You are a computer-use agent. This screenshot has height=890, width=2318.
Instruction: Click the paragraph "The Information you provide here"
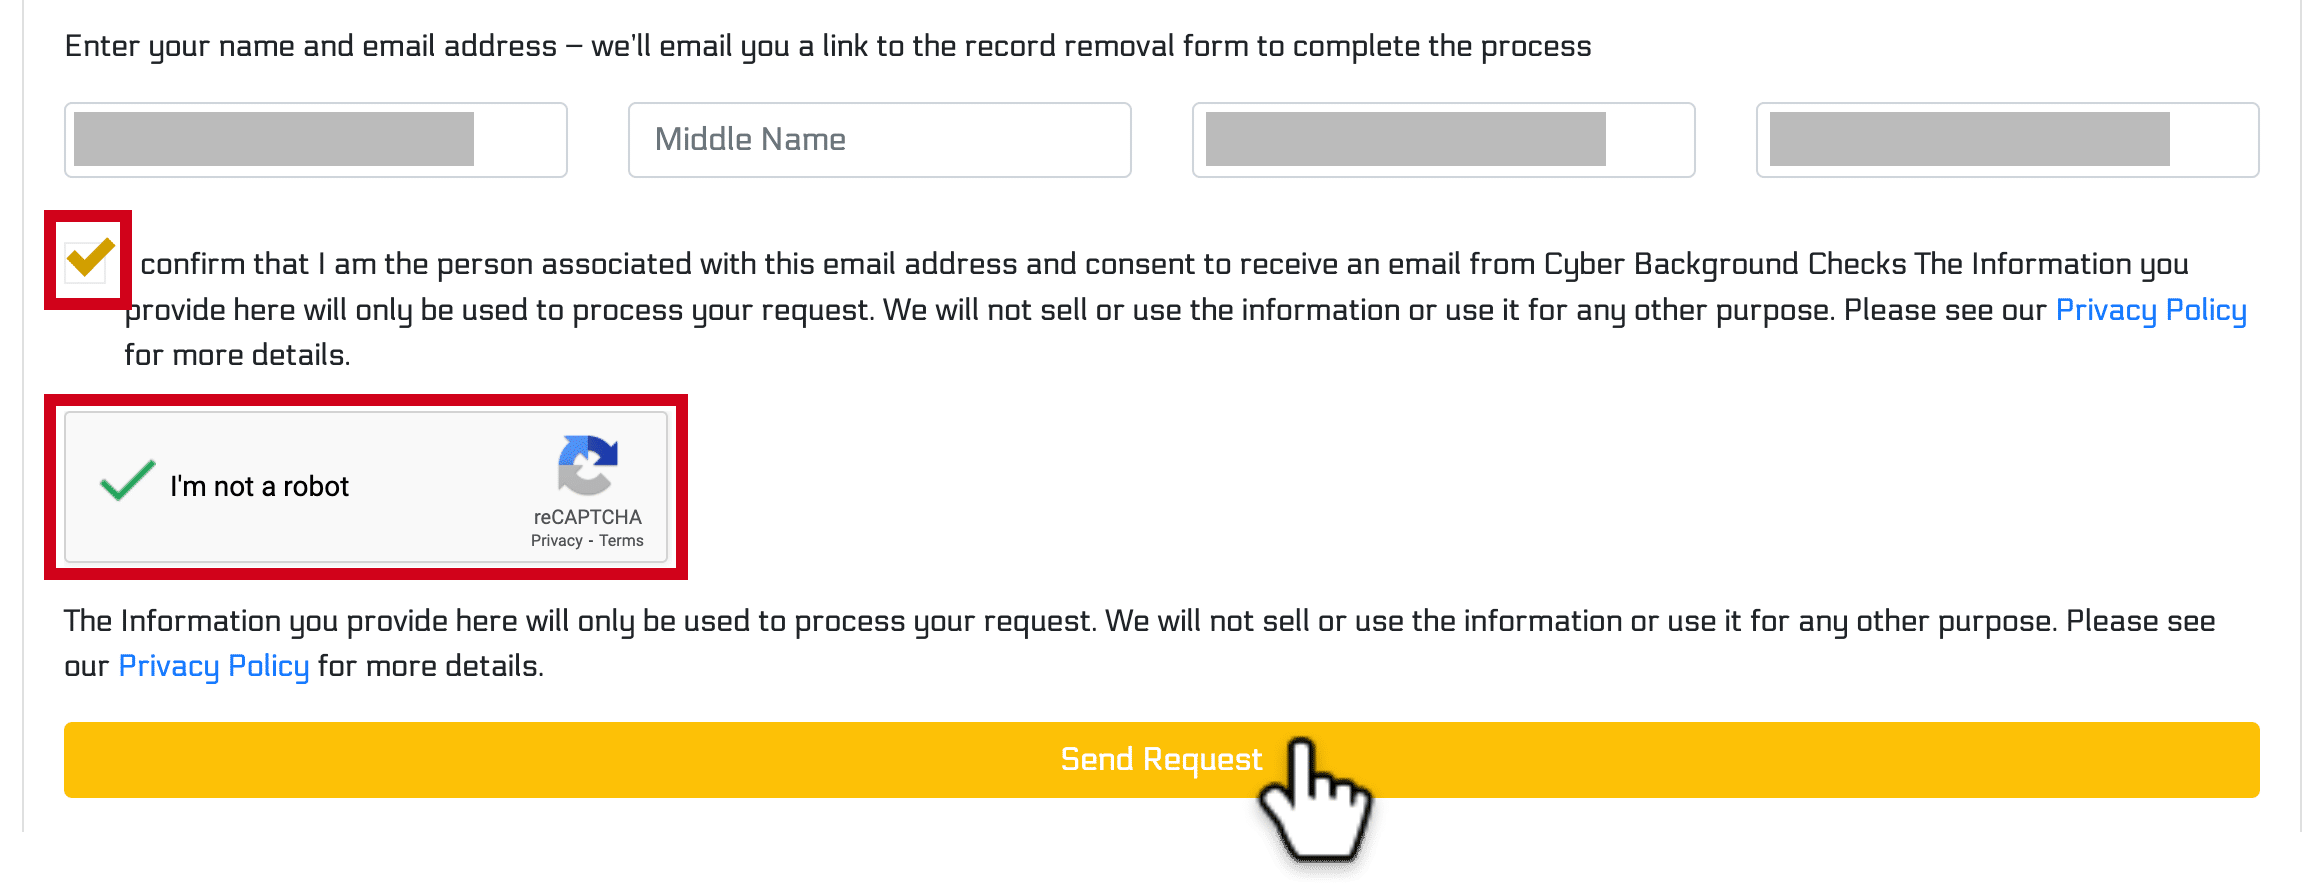point(1139,643)
